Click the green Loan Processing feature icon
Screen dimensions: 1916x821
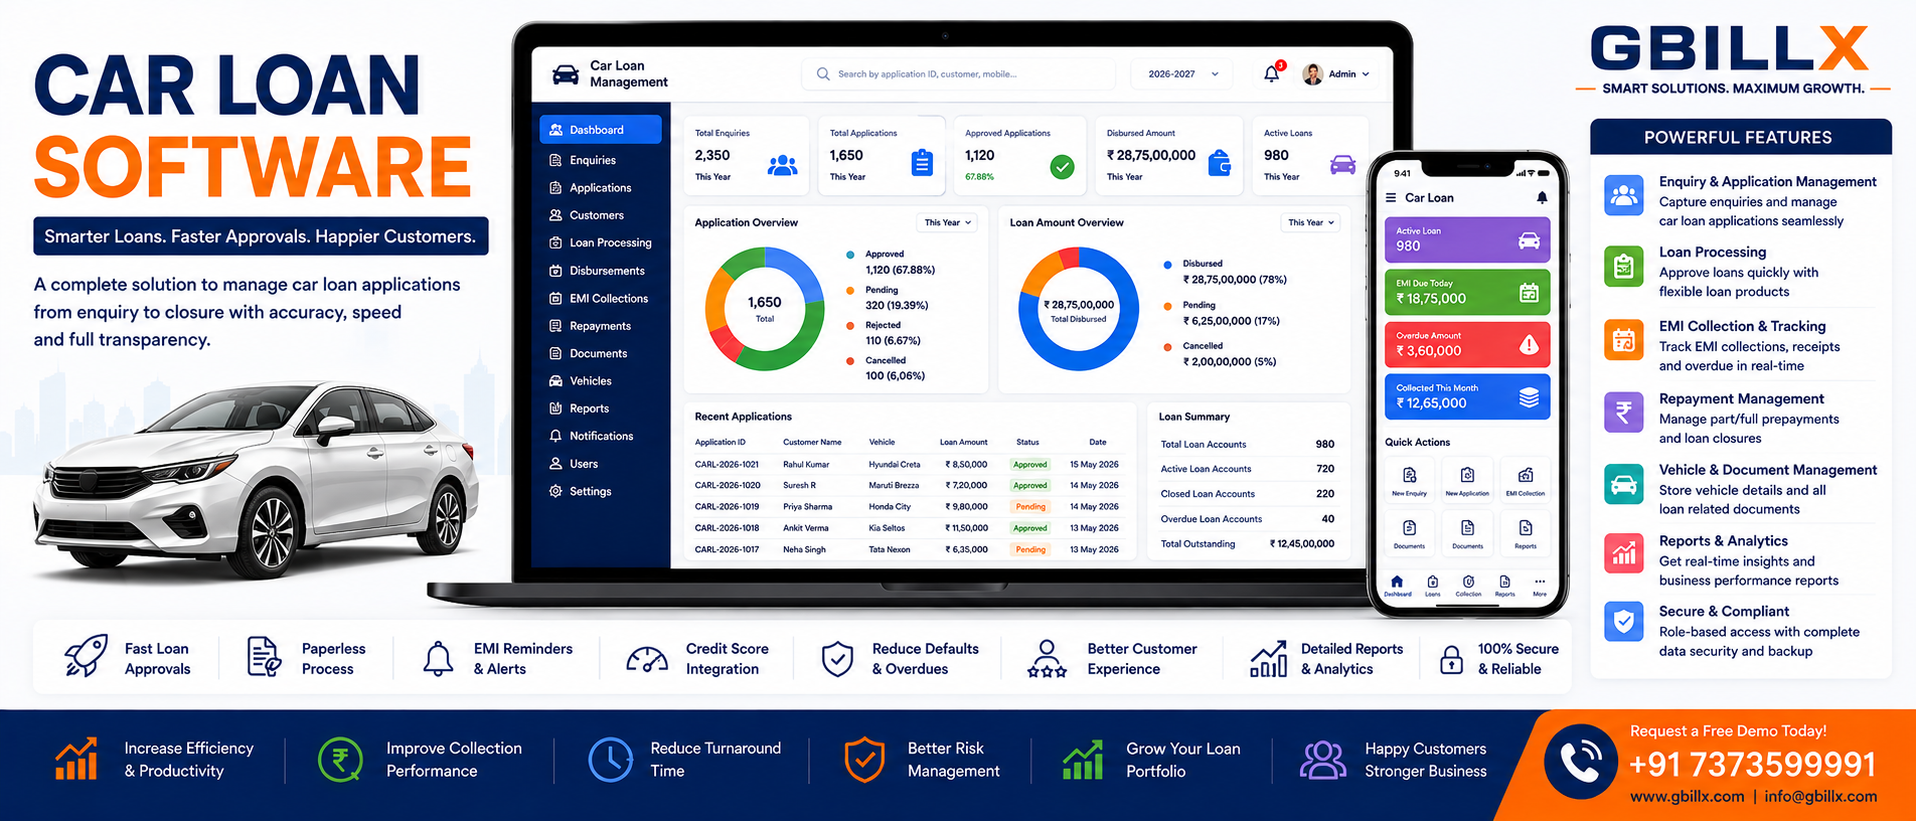coord(1624,267)
